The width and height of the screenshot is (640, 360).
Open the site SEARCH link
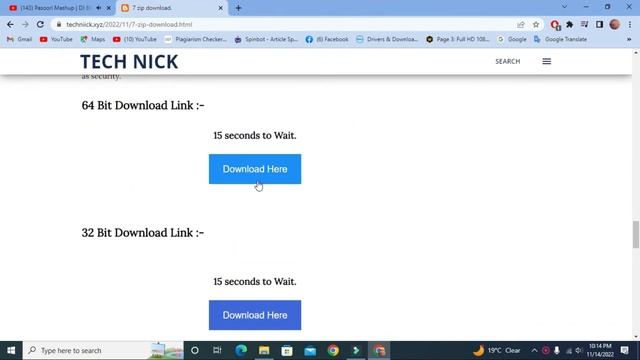[508, 61]
